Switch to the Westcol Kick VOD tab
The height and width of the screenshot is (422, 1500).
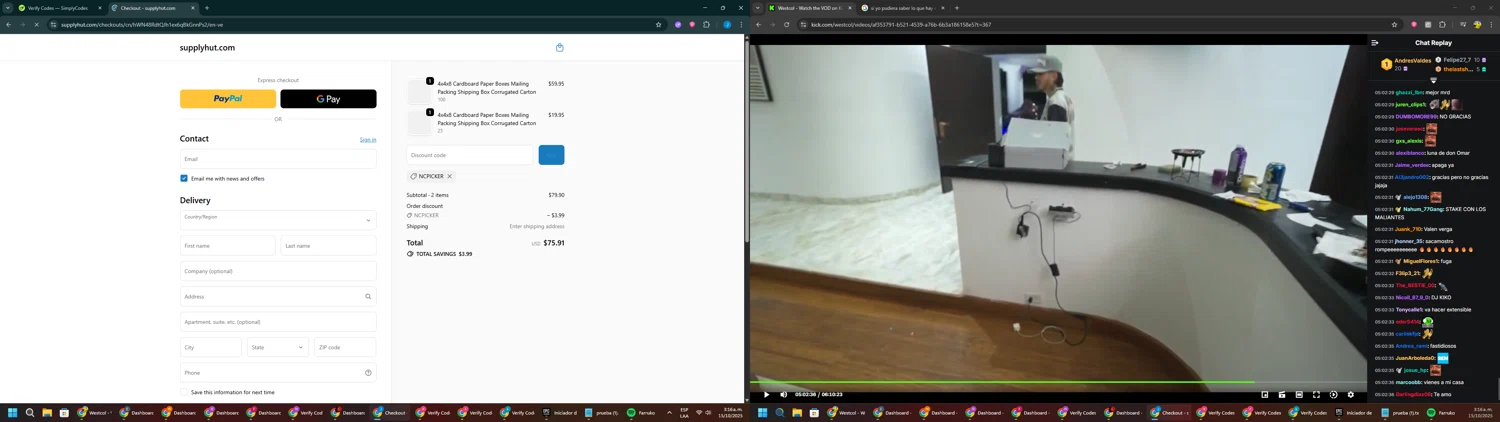pyautogui.click(x=810, y=8)
